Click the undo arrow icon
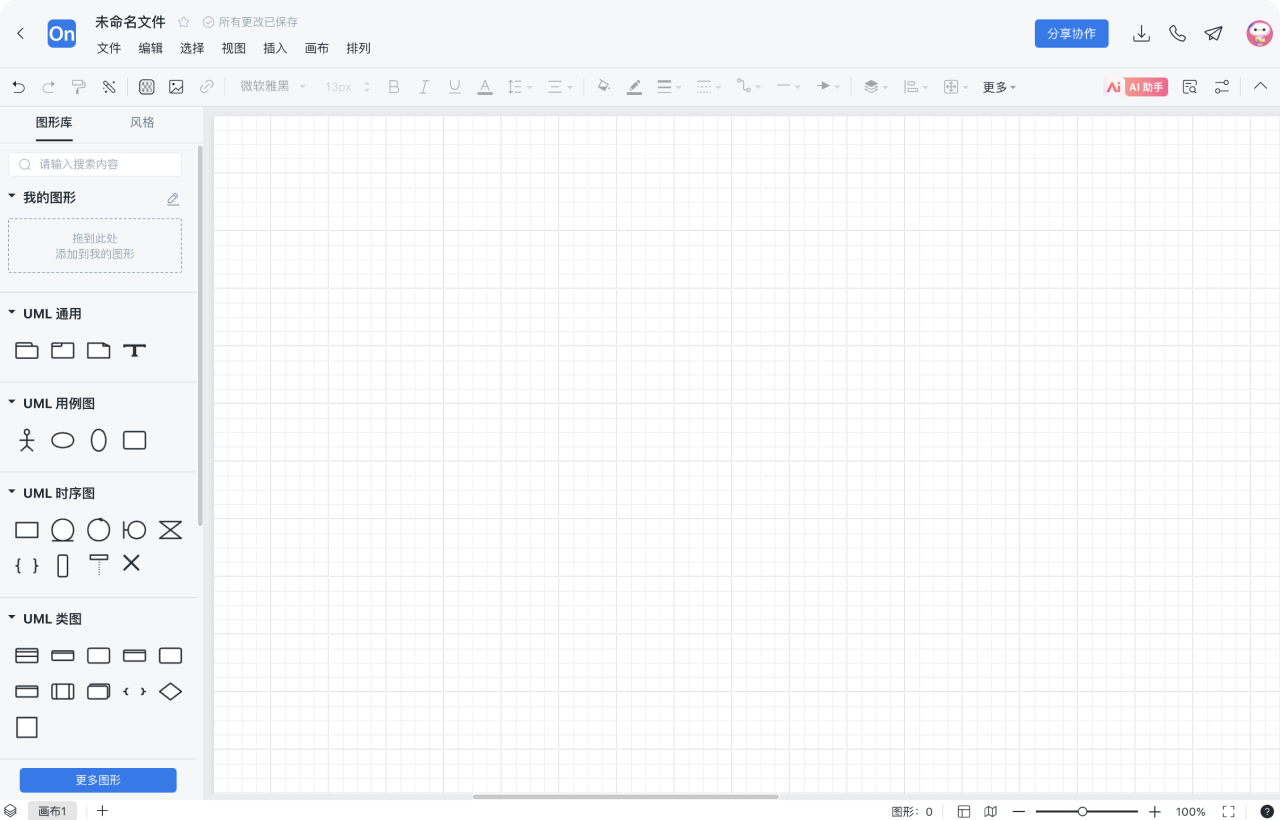 19,87
